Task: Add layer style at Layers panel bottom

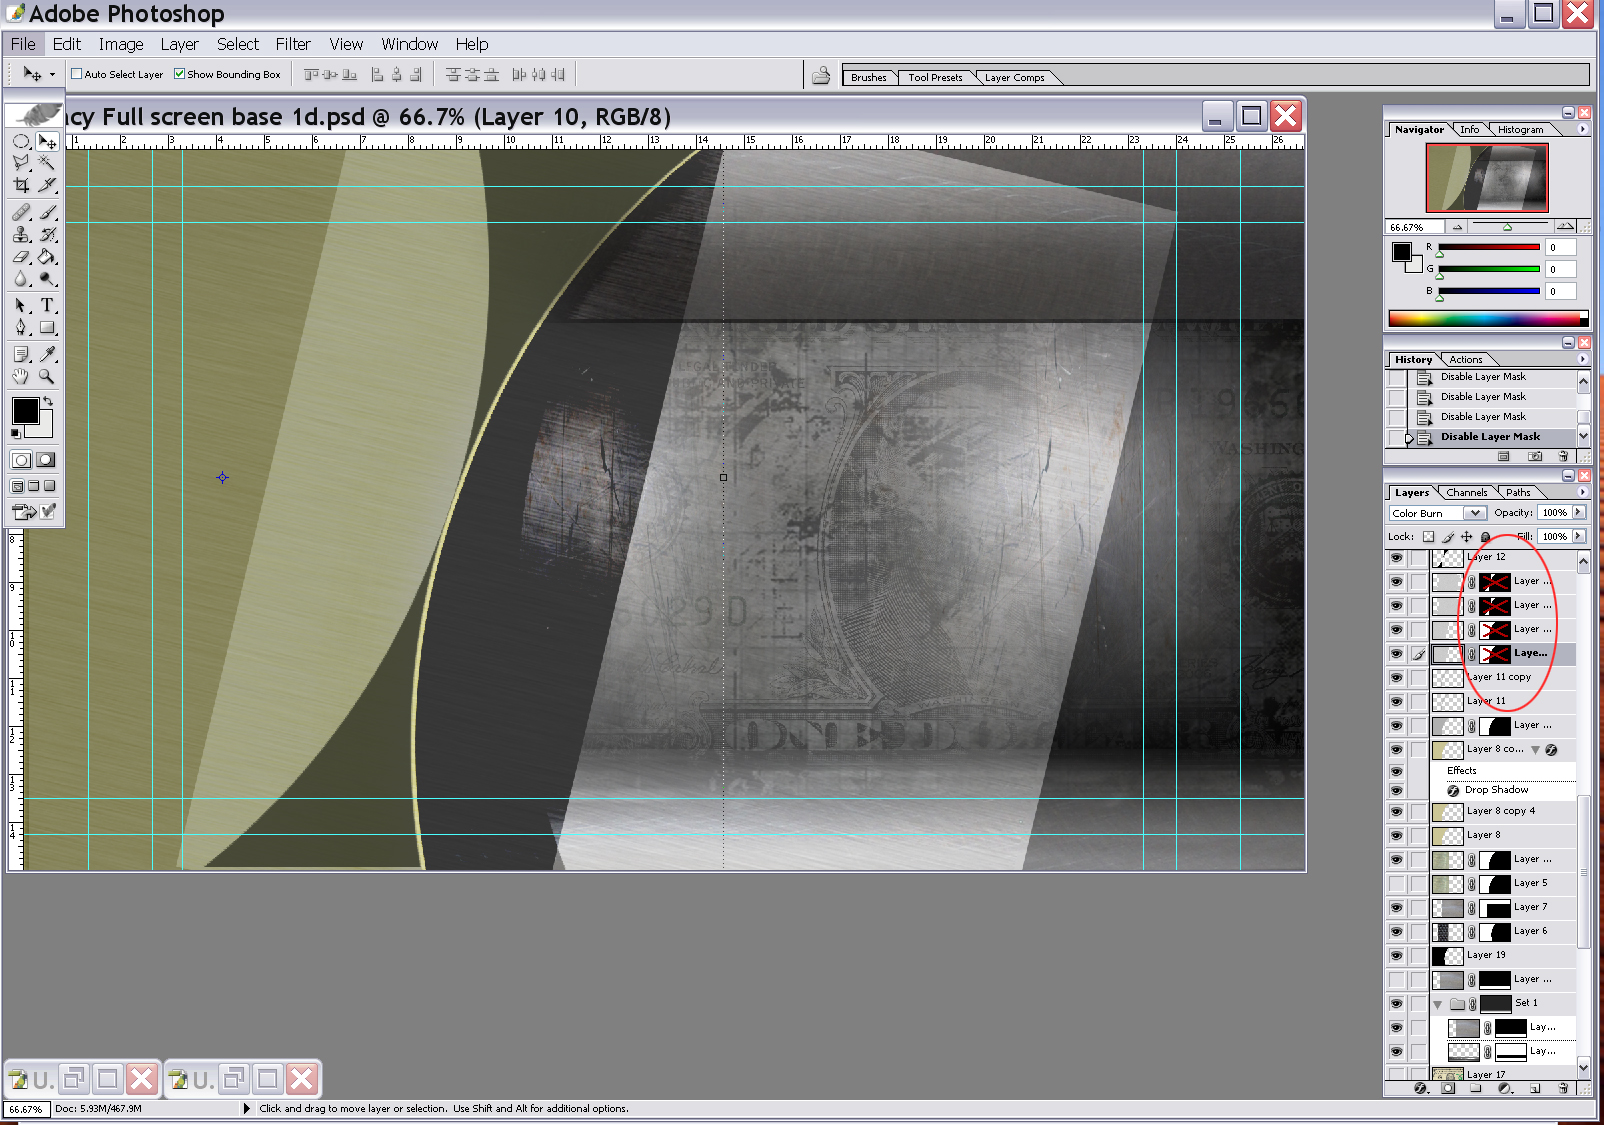Action: [1421, 1088]
